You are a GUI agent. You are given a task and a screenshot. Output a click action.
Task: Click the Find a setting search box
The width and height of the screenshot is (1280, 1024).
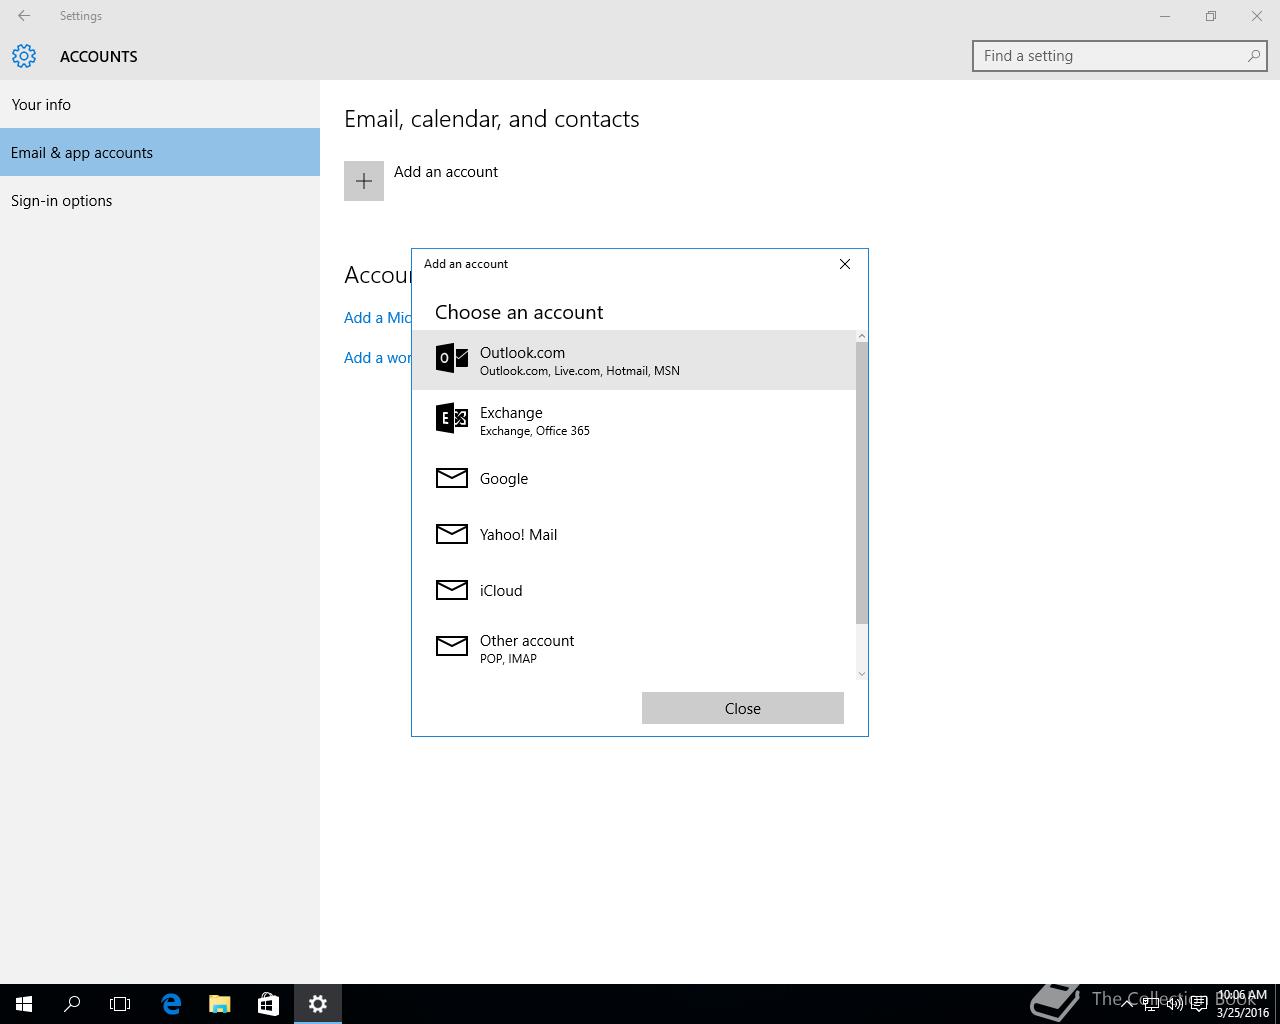[1120, 56]
